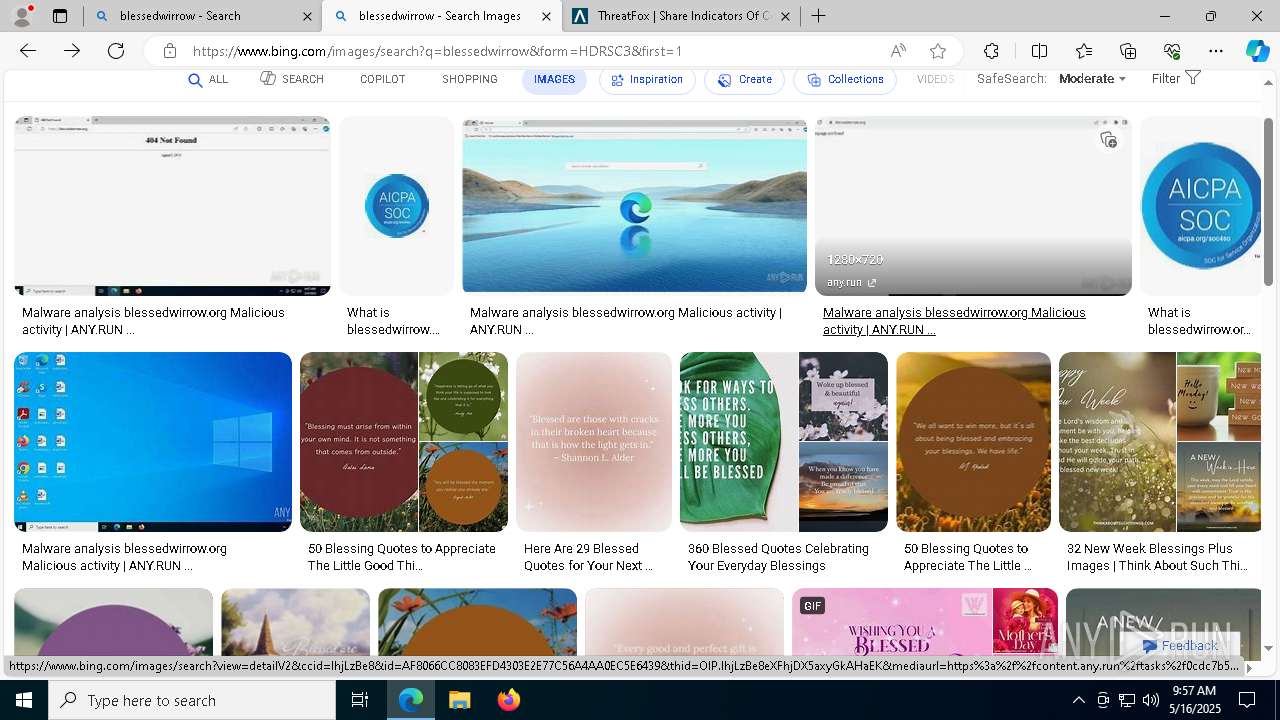Show hidden system tray icons
The height and width of the screenshot is (720, 1280).
pos(1078,700)
